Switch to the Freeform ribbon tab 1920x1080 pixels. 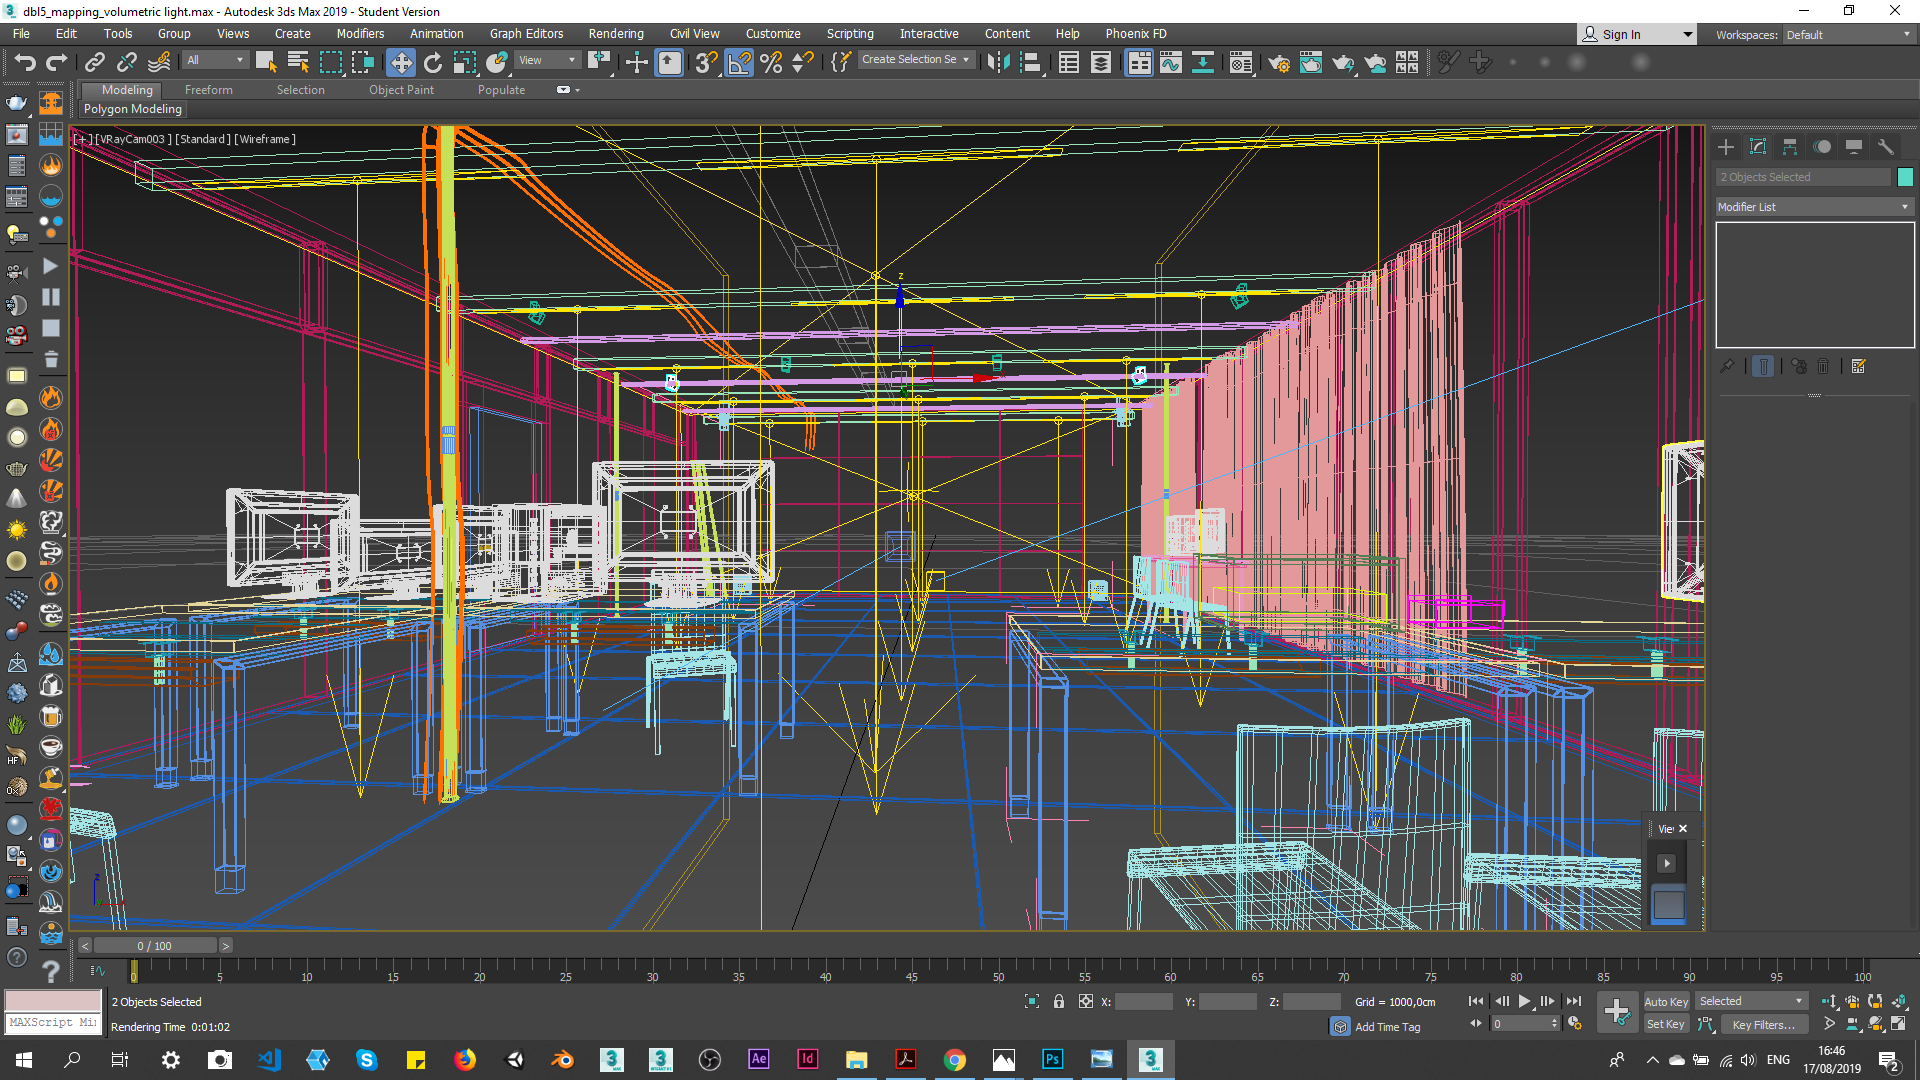pyautogui.click(x=208, y=90)
